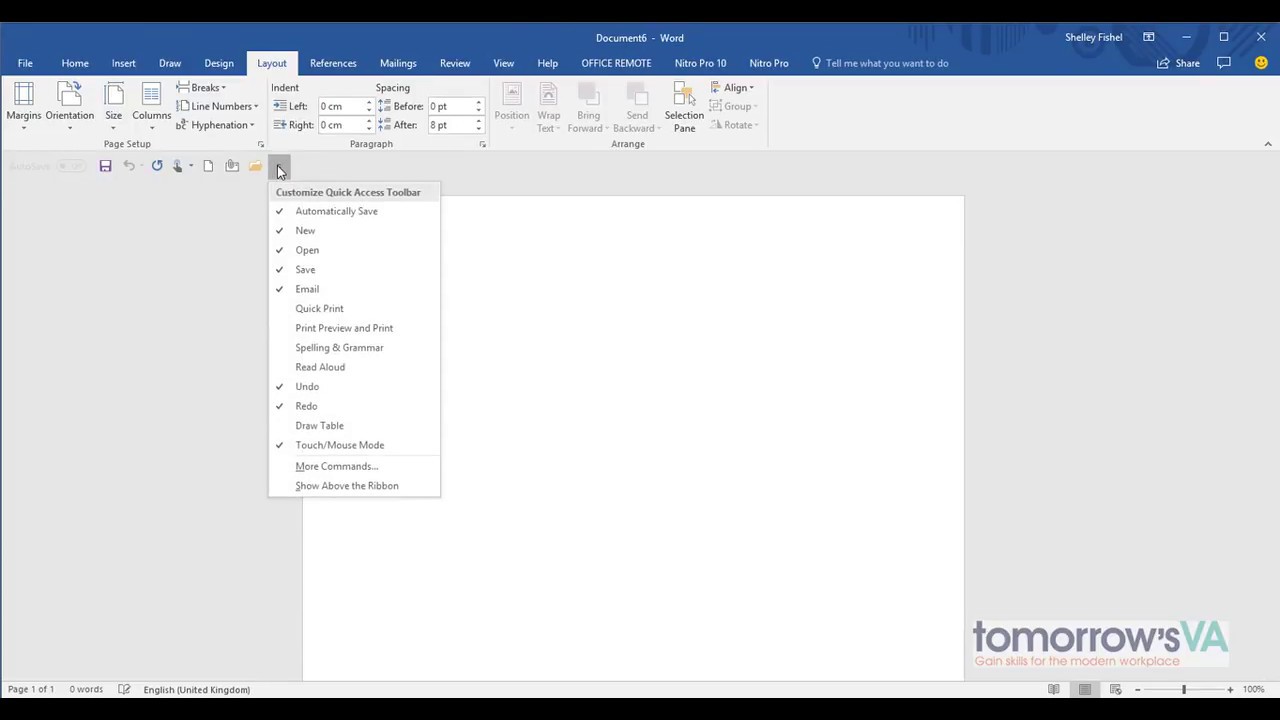This screenshot has width=1280, height=720.
Task: Click the Touch/Mouse Mode hand icon
Action: point(178,166)
